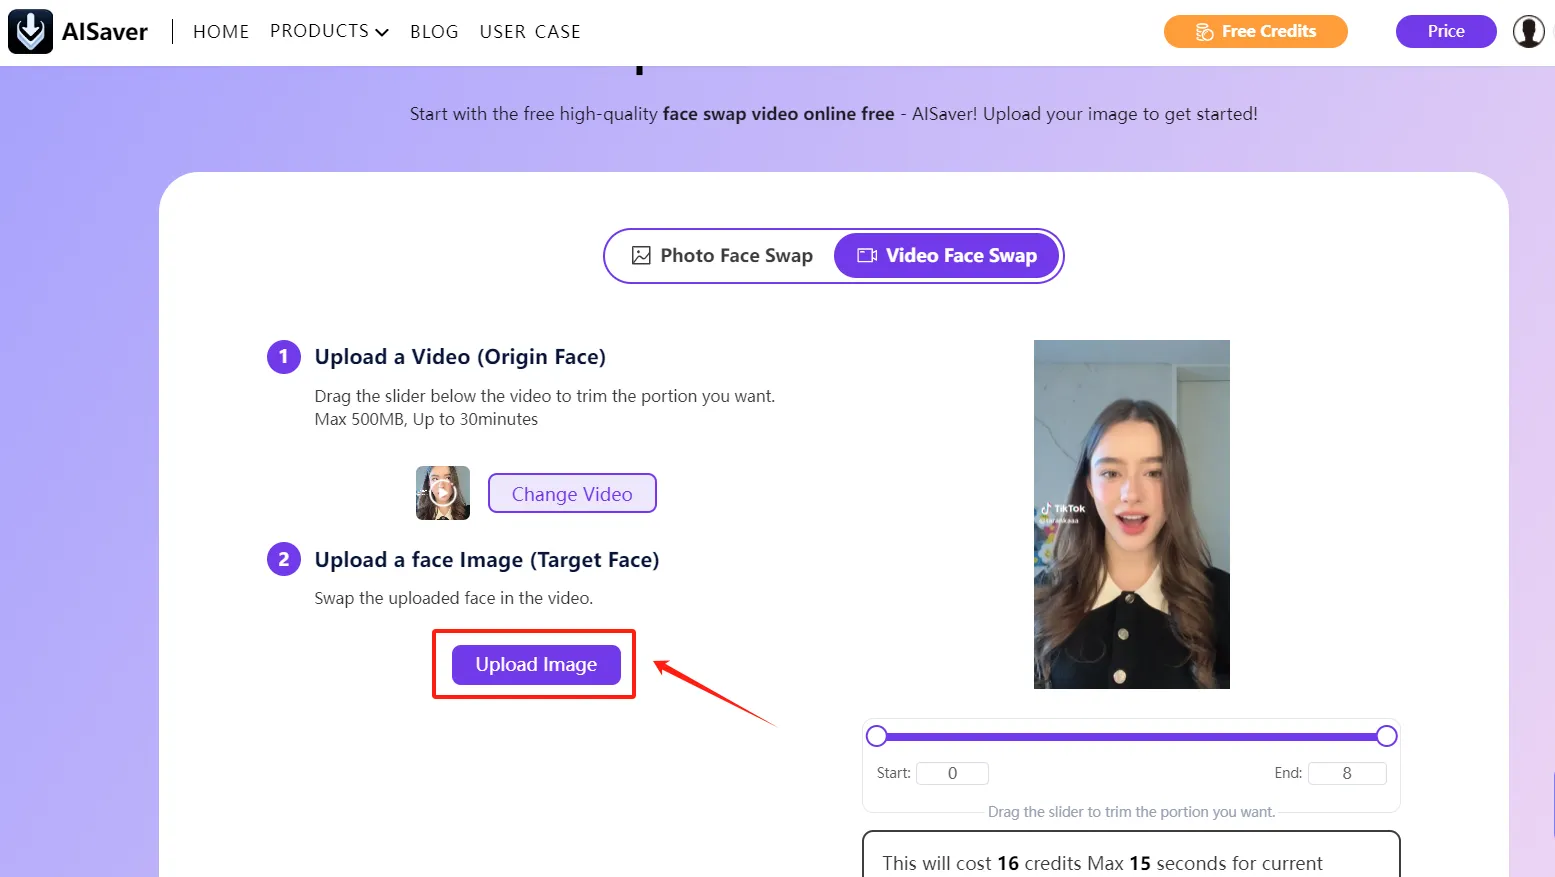Click the AISaver logo icon

(x=30, y=31)
